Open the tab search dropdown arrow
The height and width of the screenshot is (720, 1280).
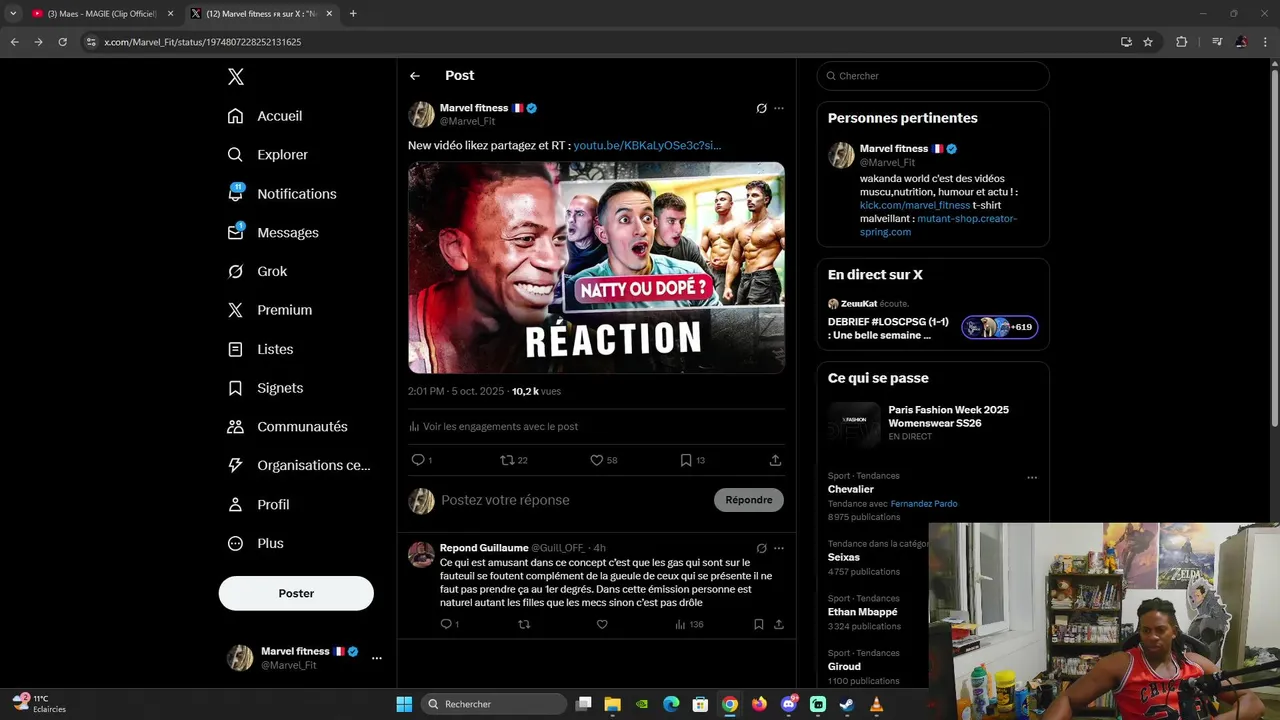[12, 14]
